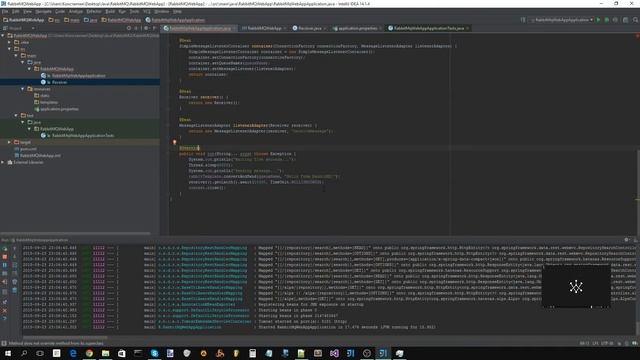
Task: Click the Run console horizontal scrollbar
Action: (65, 338)
